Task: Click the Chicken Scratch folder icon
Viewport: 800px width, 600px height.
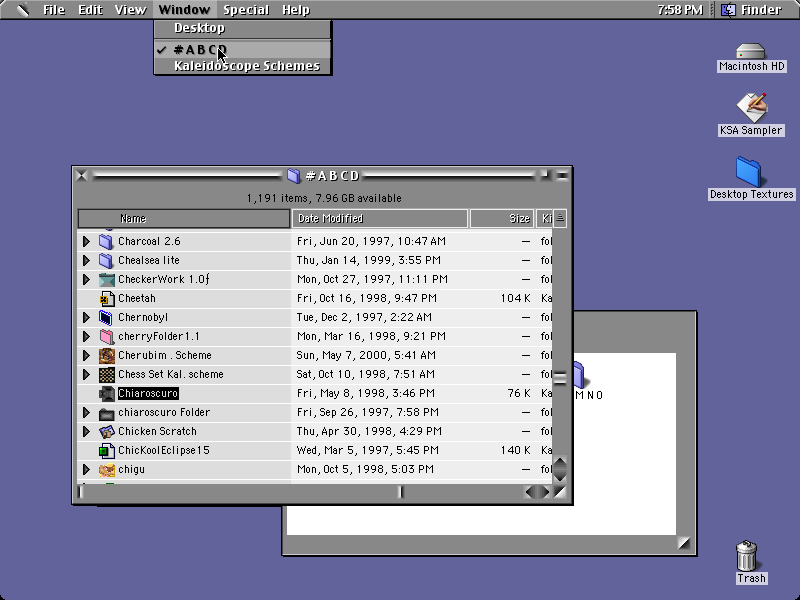Action: [107, 432]
